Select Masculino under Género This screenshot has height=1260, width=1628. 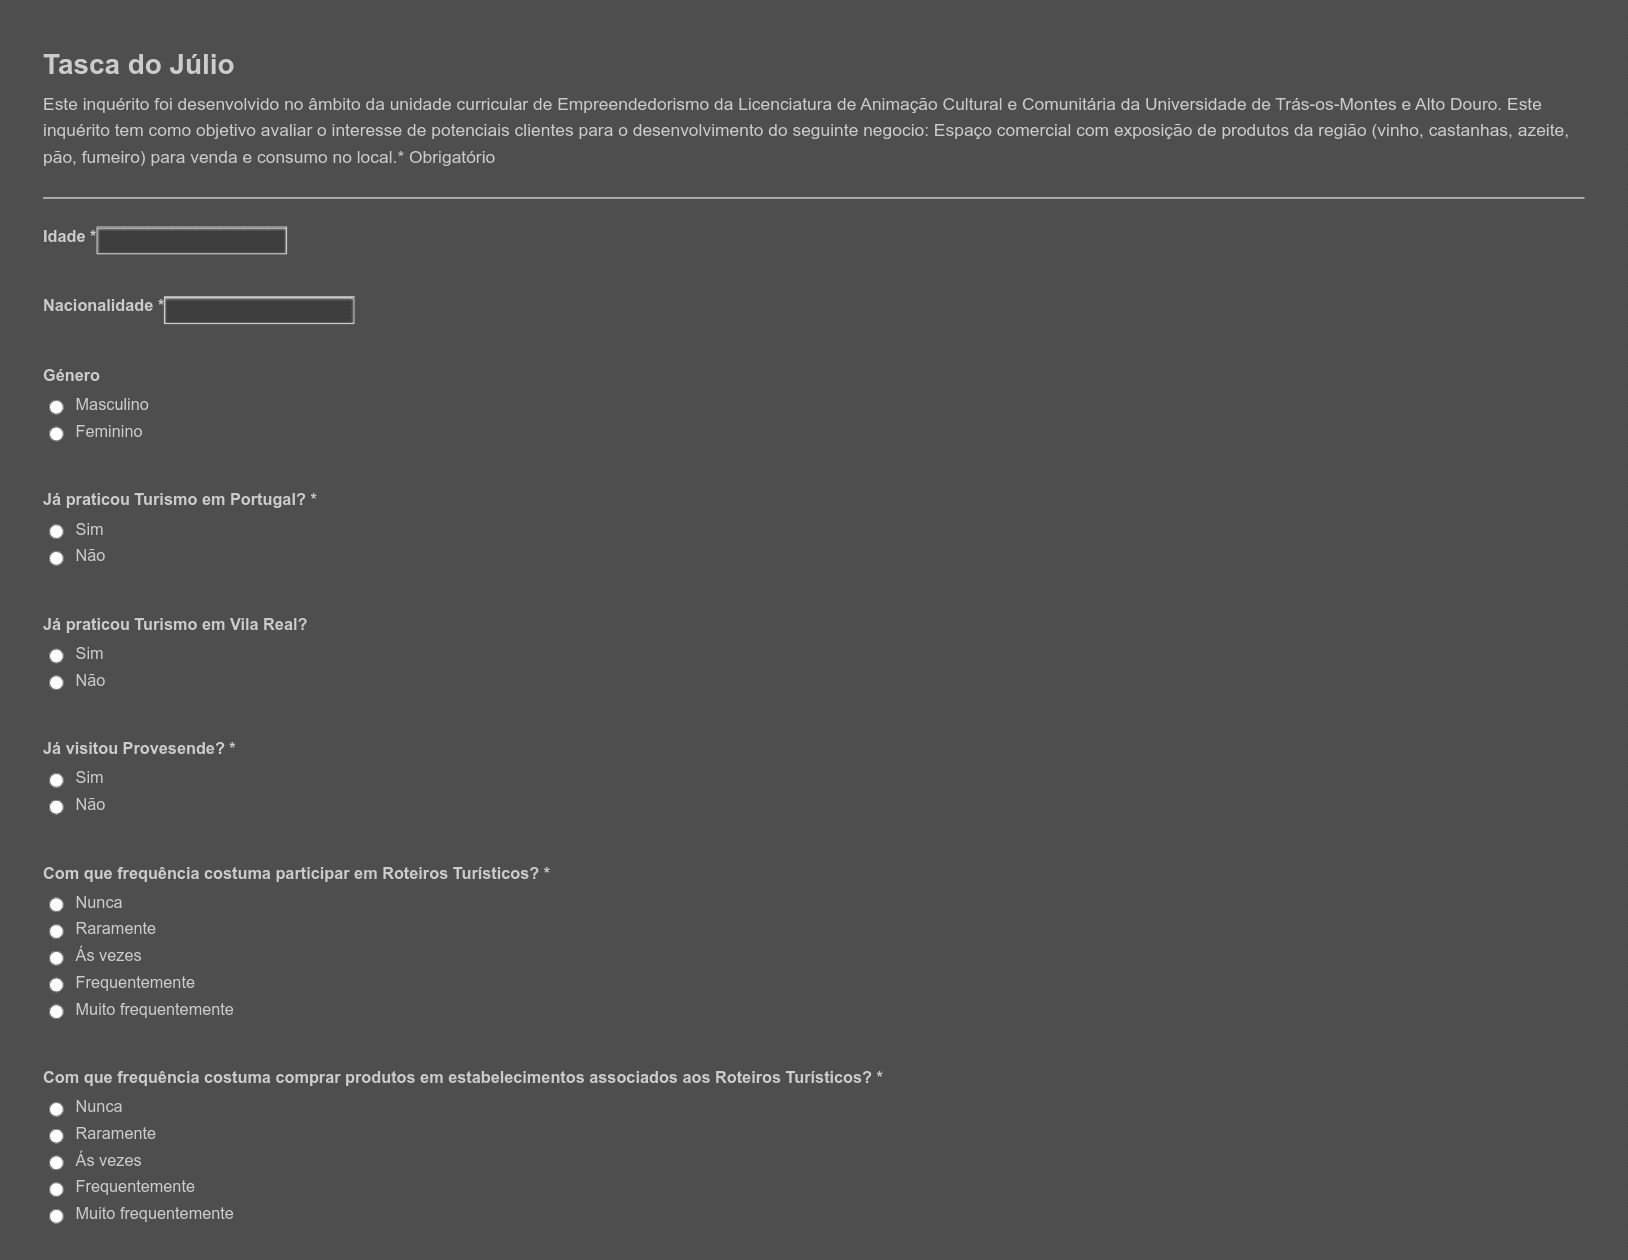point(56,407)
